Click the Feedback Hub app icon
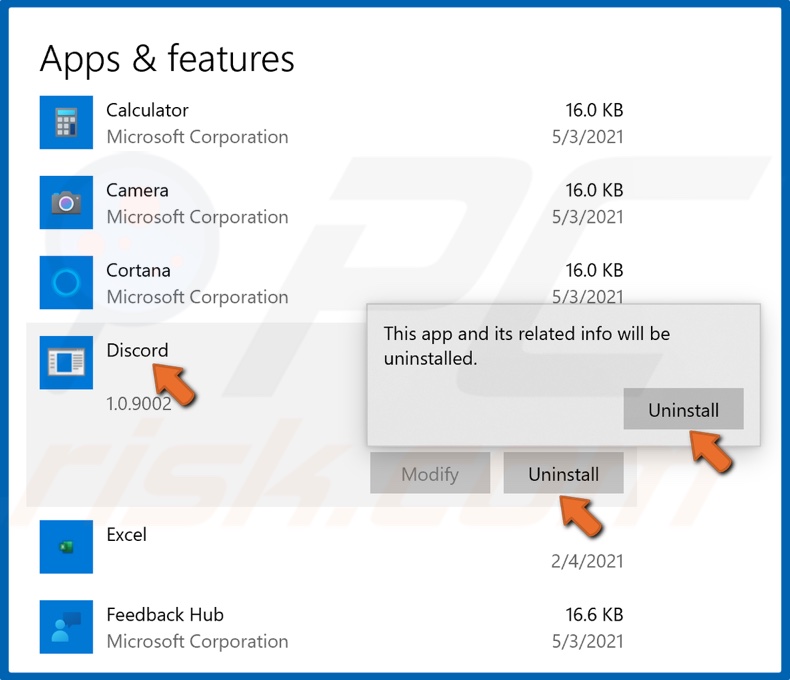The image size is (790, 680). point(66,627)
